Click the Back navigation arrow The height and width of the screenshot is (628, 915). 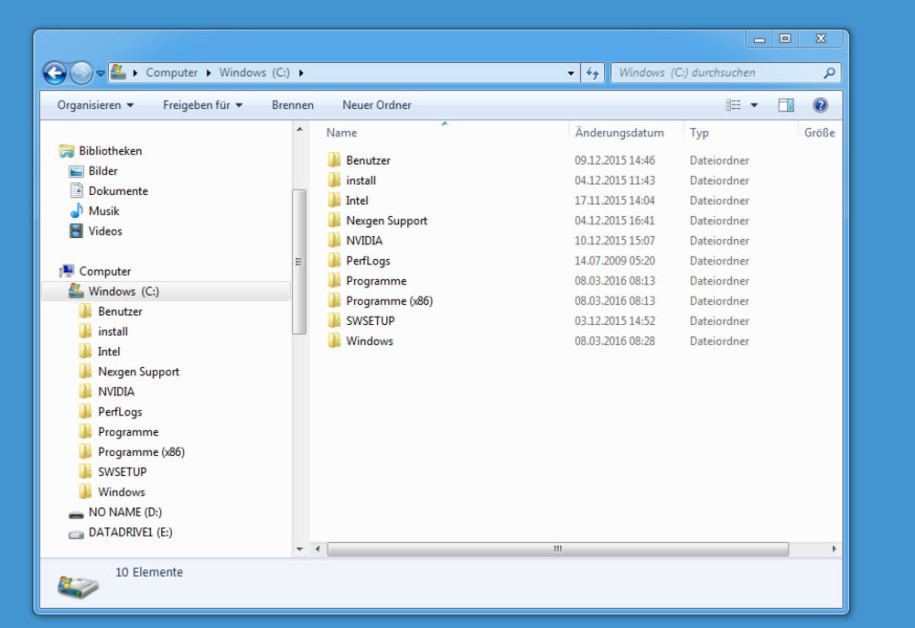point(55,73)
